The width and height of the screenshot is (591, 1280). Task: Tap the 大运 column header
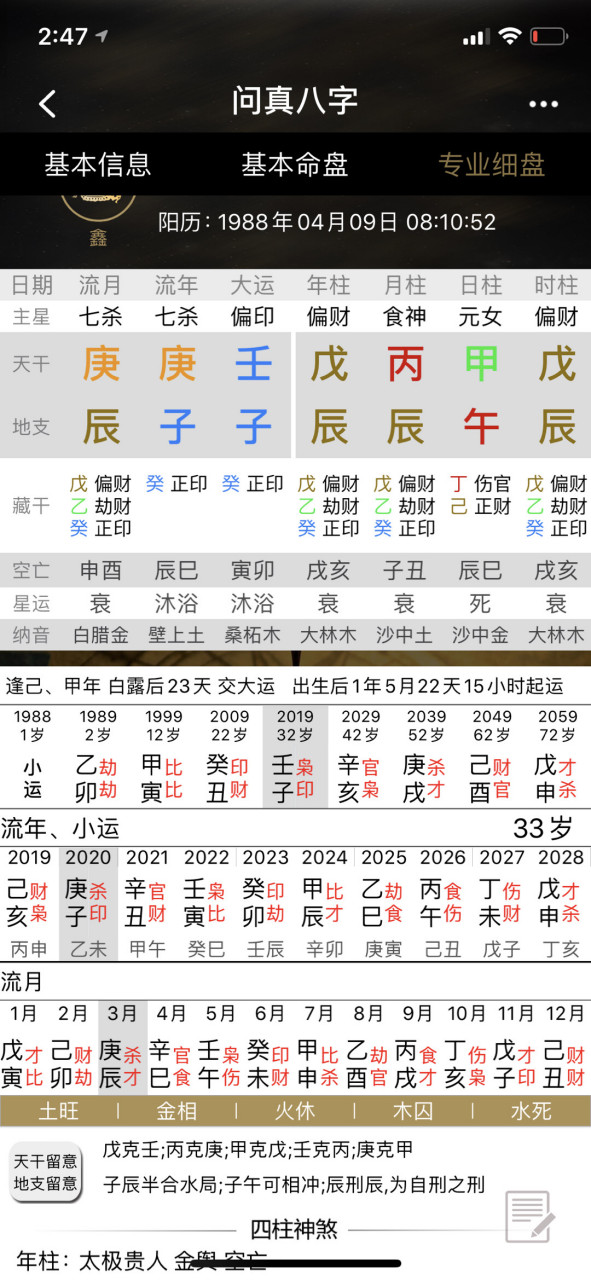[x=253, y=286]
